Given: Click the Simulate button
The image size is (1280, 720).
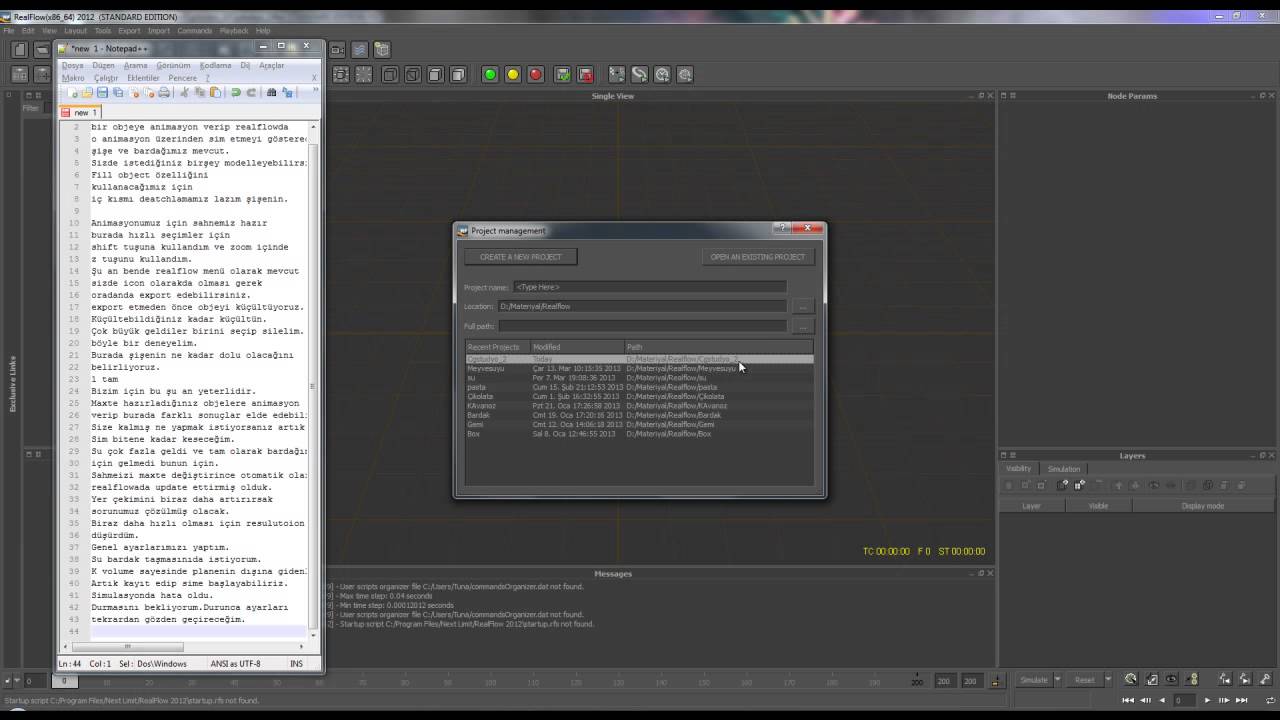Looking at the screenshot, I should (1034, 680).
